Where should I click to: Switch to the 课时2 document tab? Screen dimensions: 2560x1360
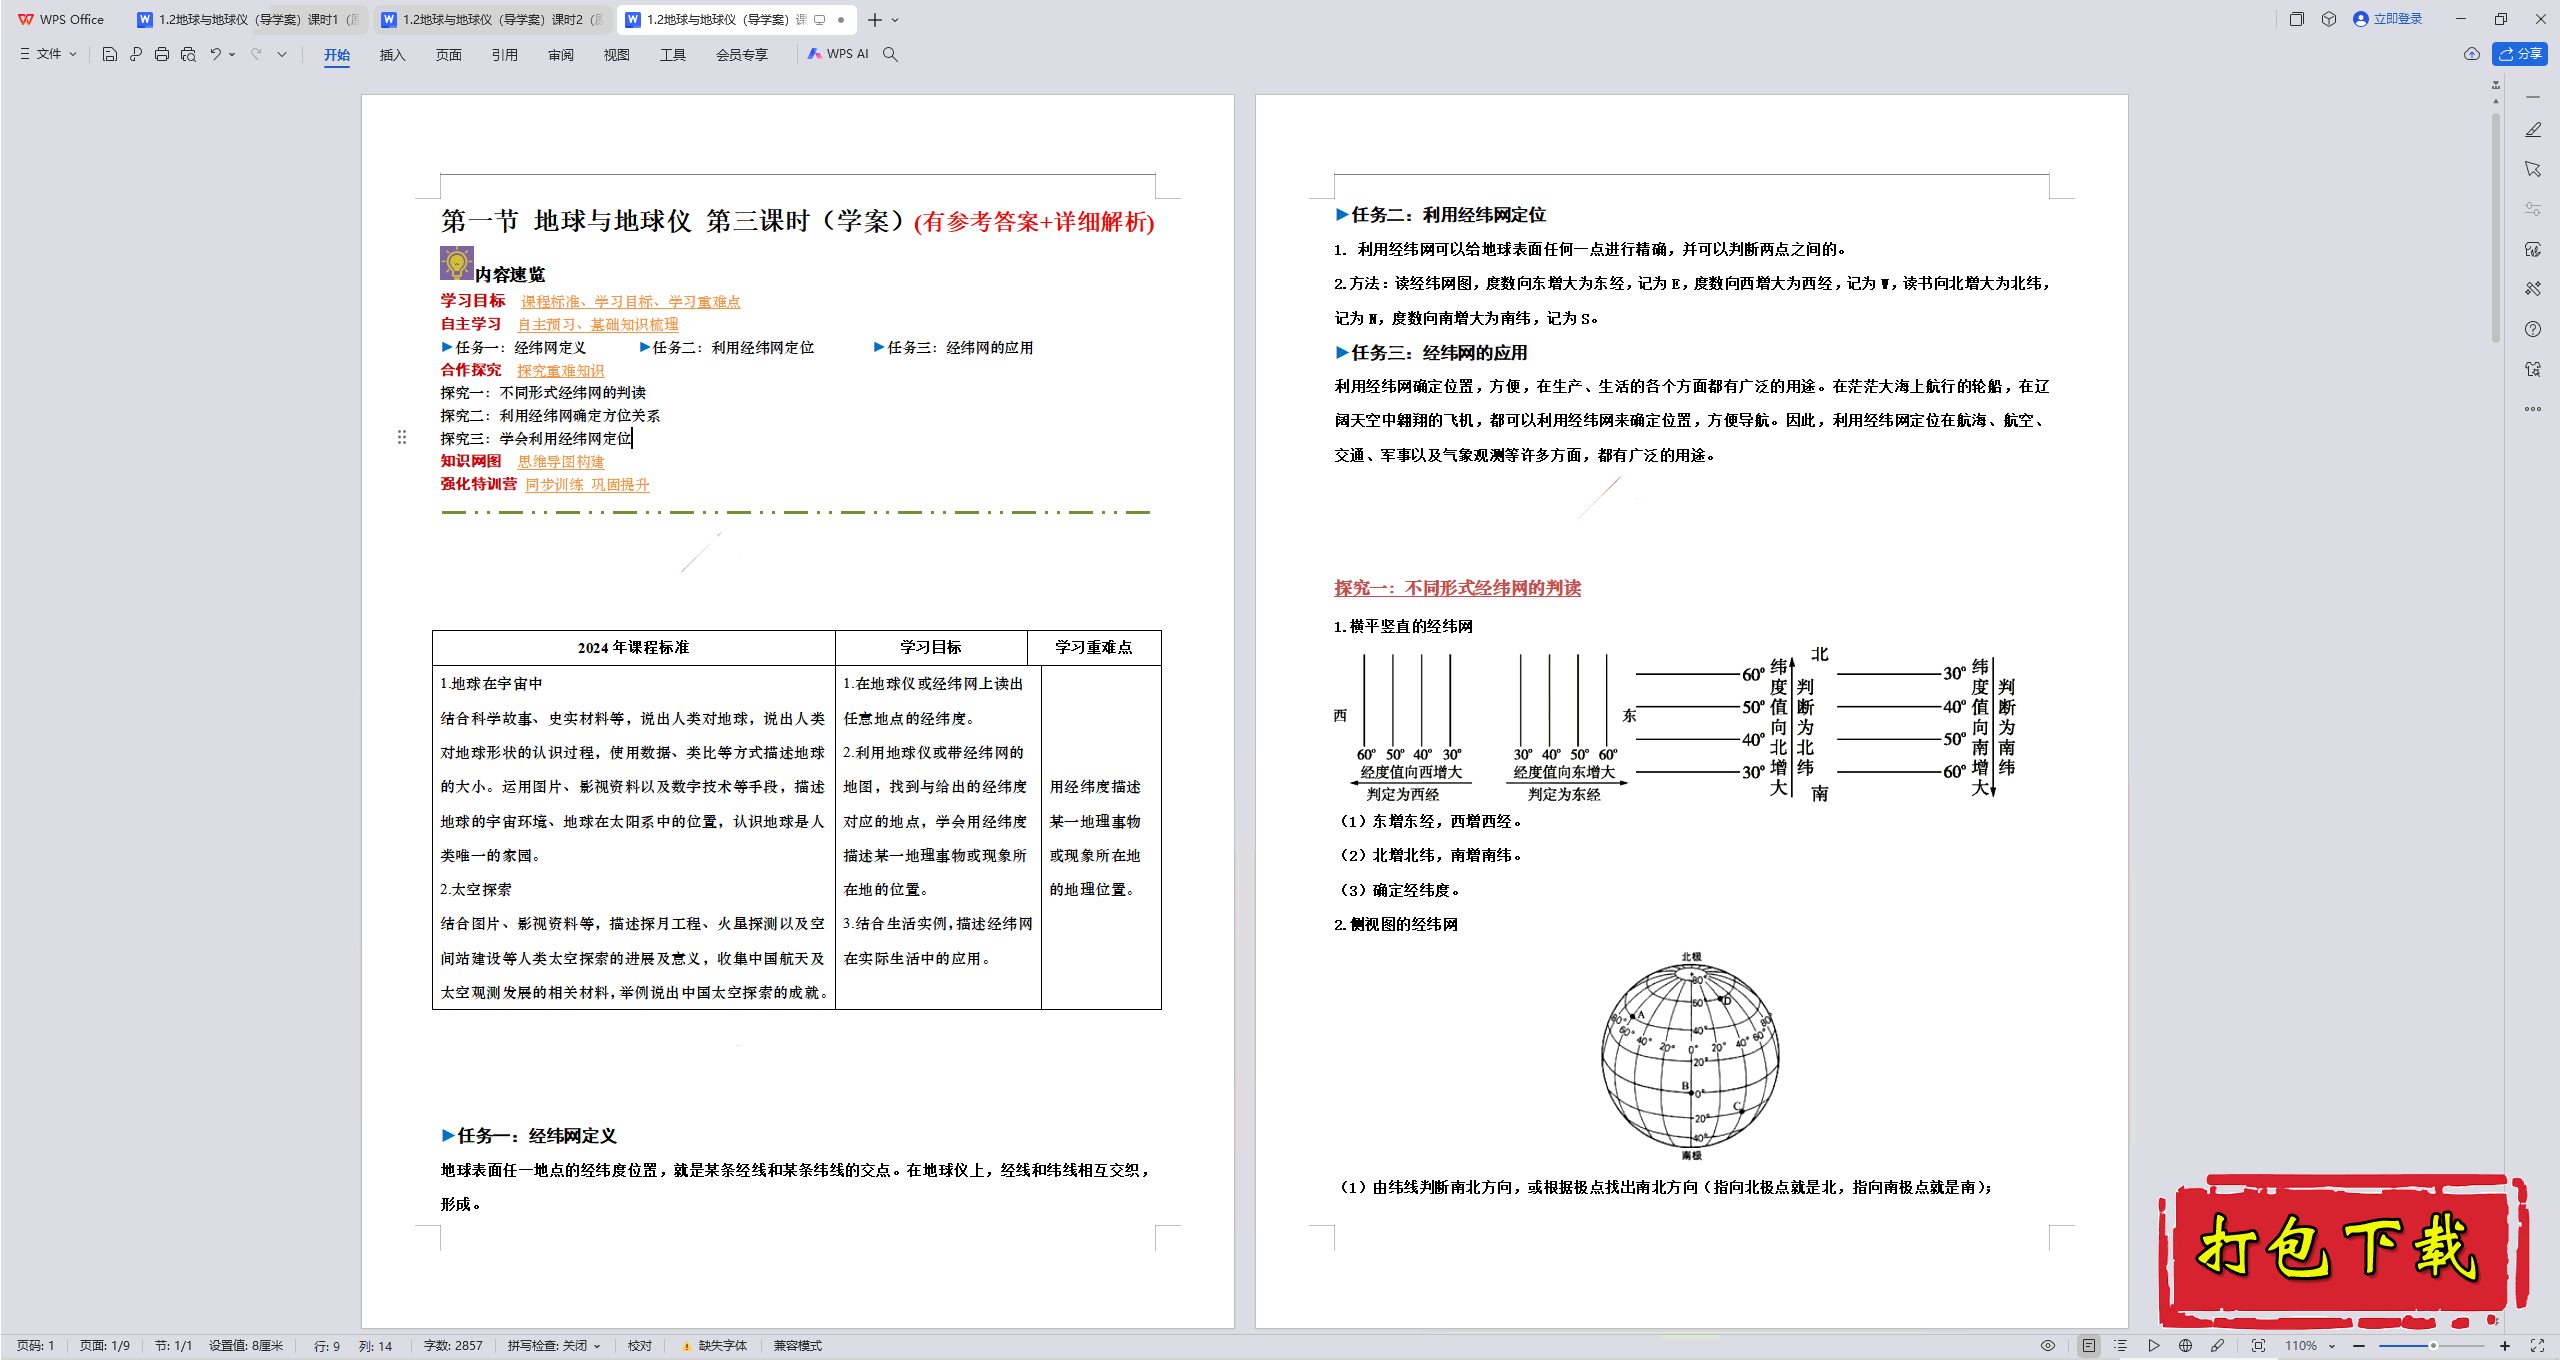[x=493, y=20]
